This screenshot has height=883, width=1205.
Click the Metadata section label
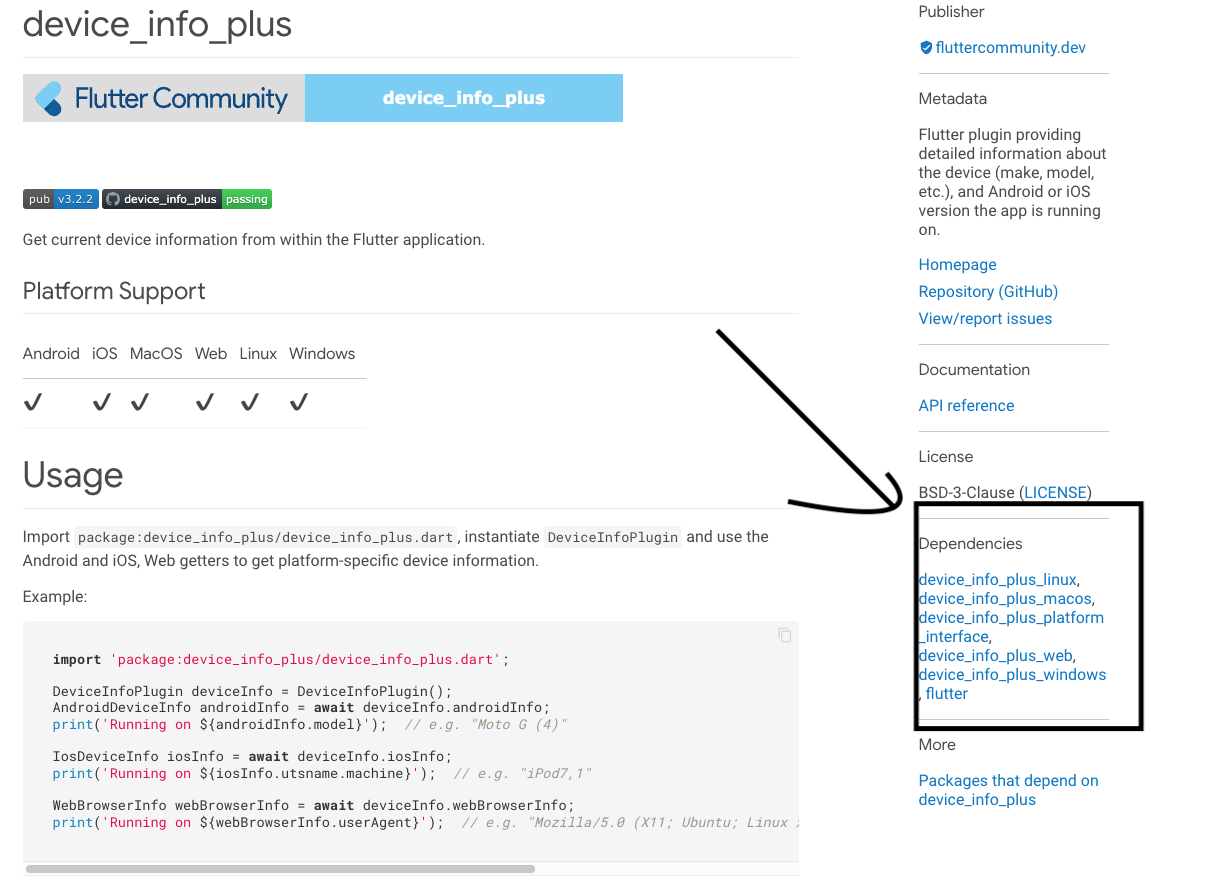952,98
